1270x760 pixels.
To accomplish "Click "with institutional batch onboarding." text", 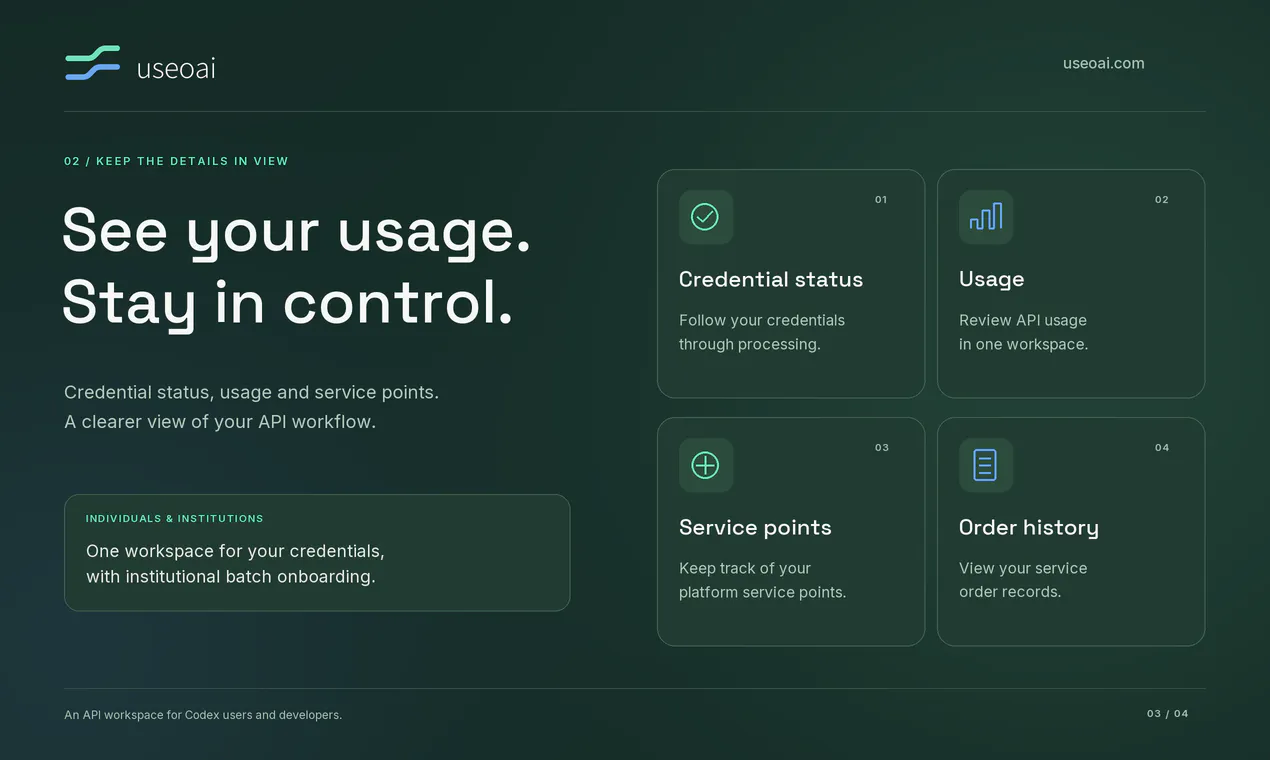I will click(231, 577).
